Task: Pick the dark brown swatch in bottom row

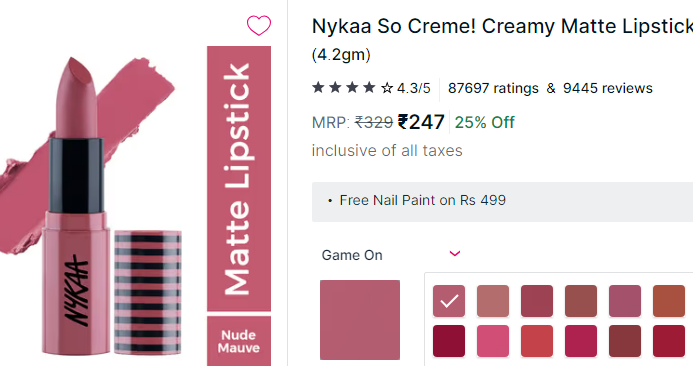Action: click(625, 341)
